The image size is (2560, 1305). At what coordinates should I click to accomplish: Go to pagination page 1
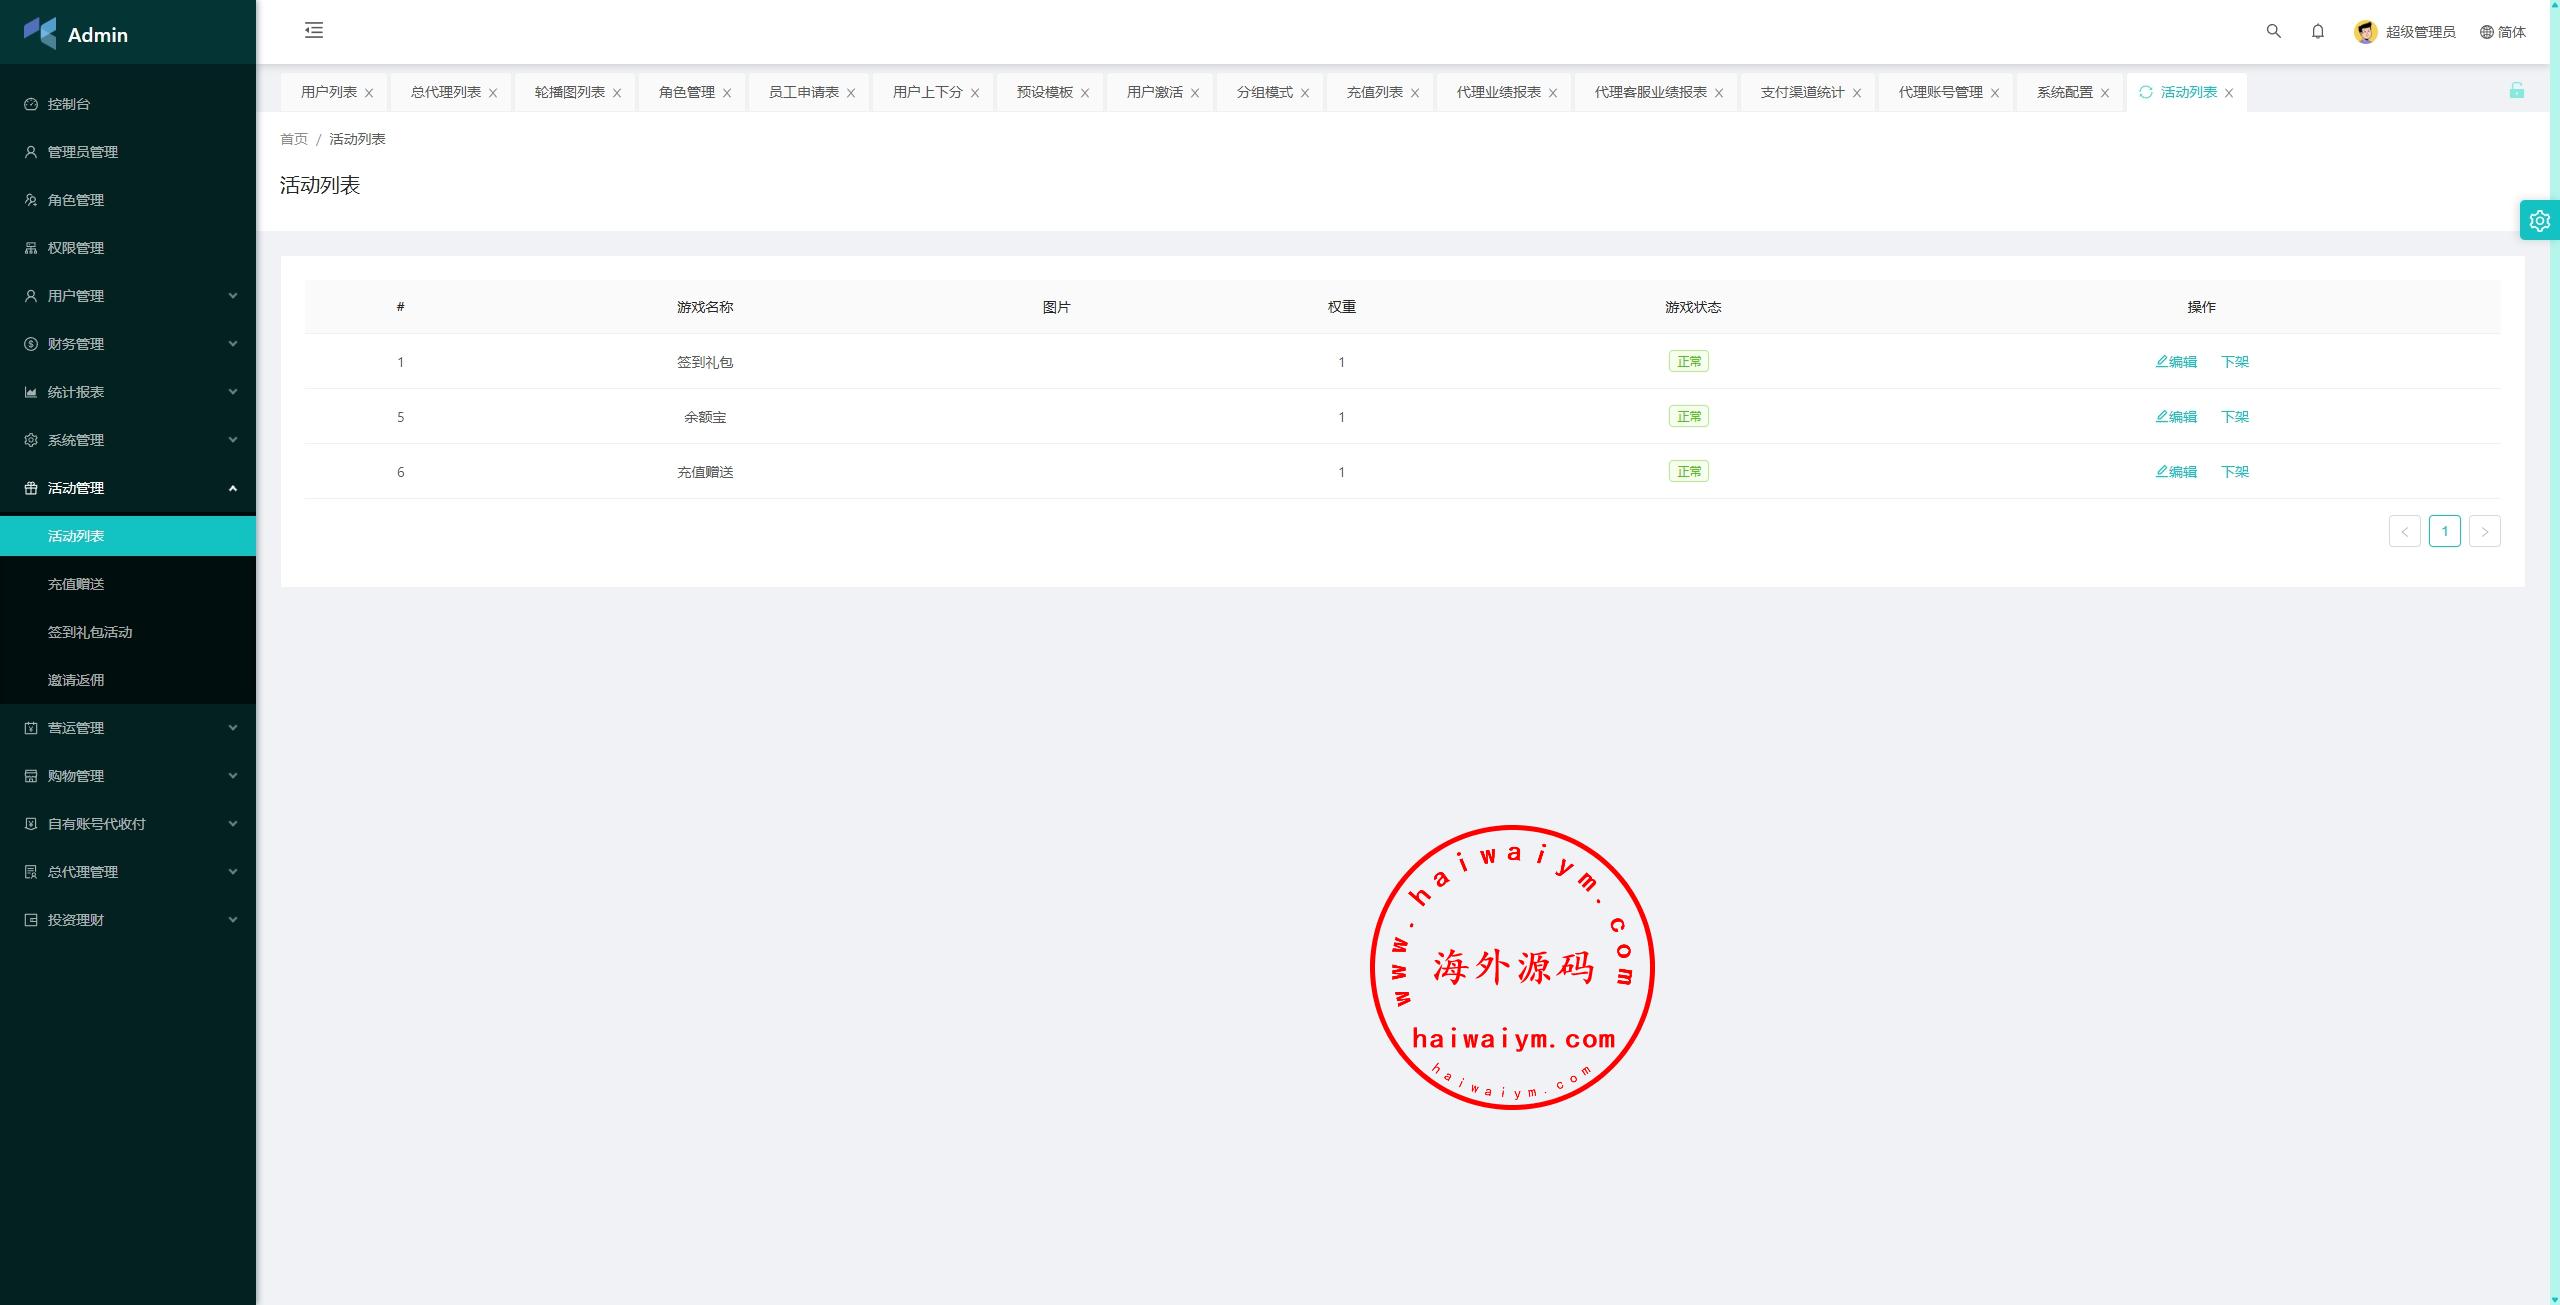(x=2444, y=531)
